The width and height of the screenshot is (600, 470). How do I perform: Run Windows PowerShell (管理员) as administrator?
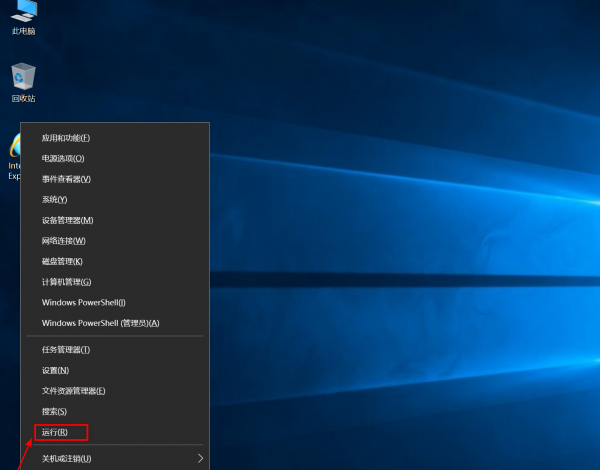(100, 323)
